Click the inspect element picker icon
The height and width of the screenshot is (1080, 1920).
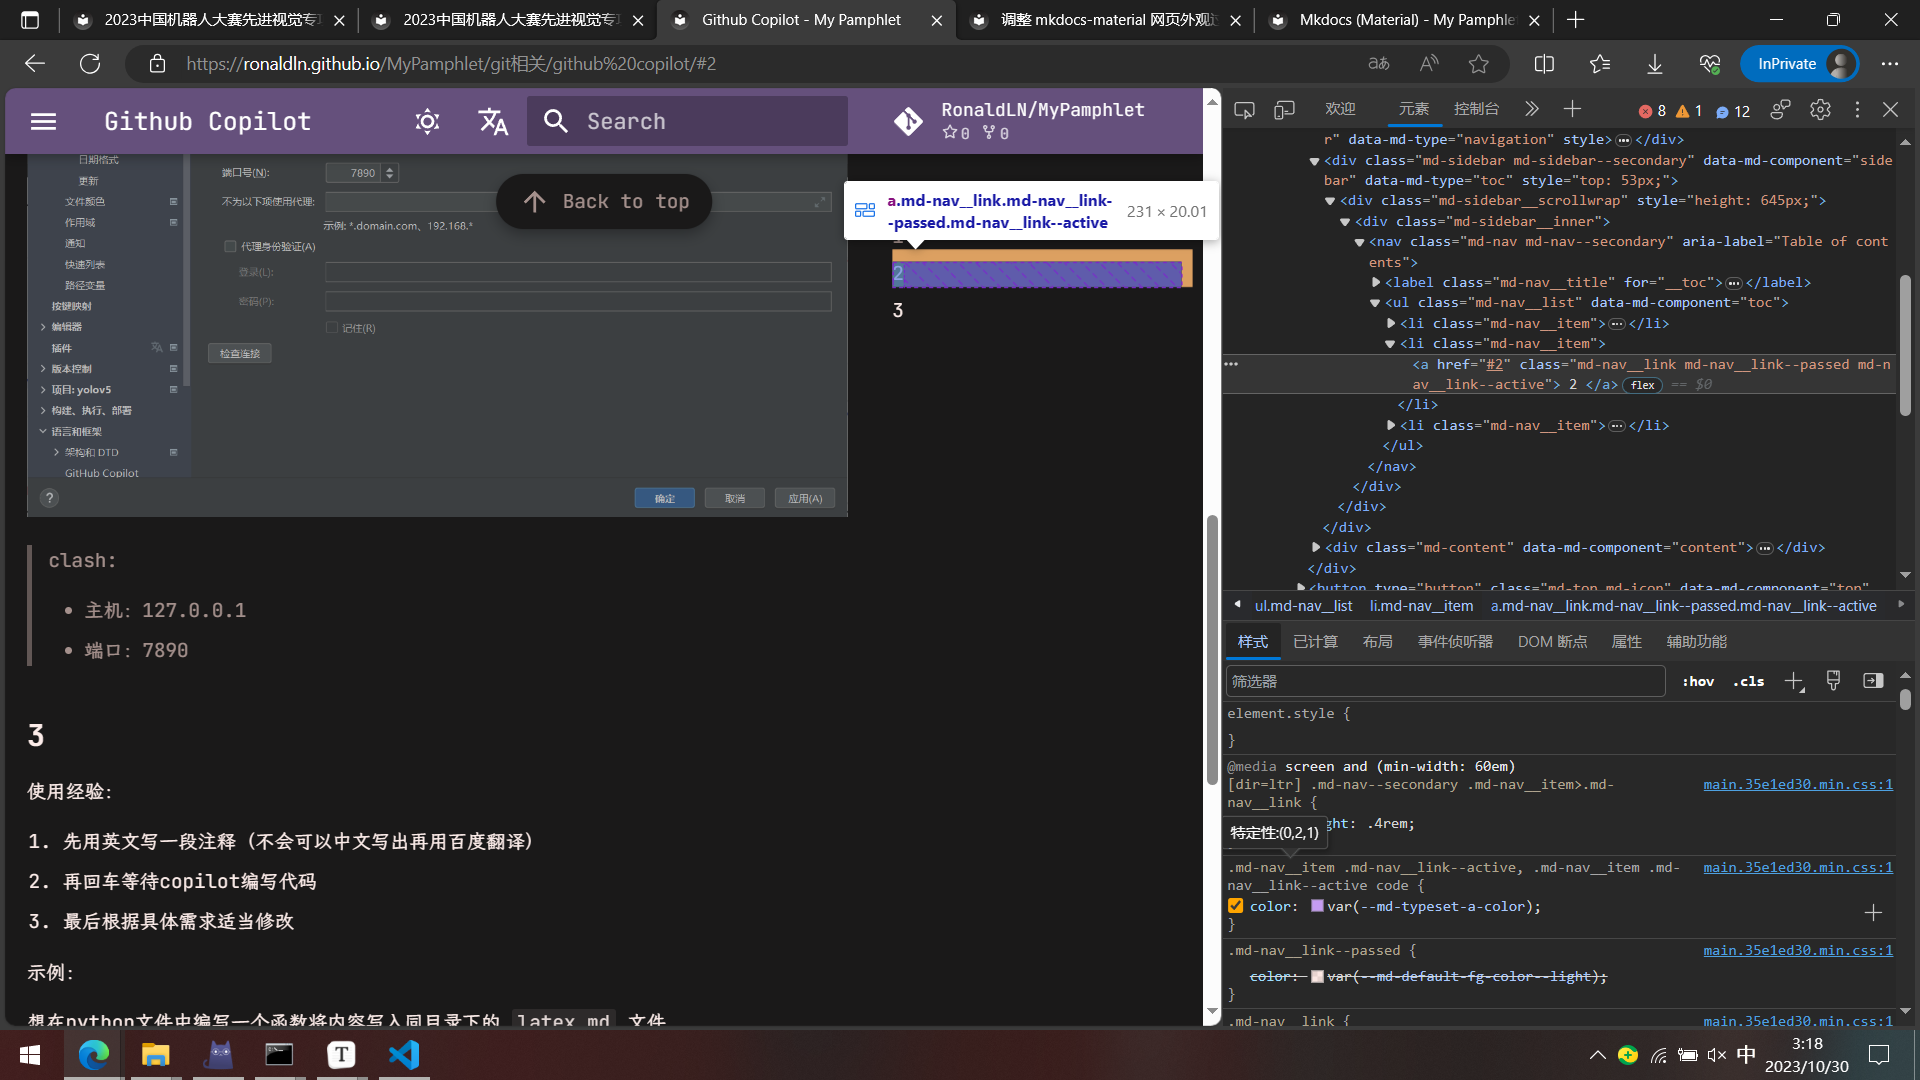[x=1244, y=110]
